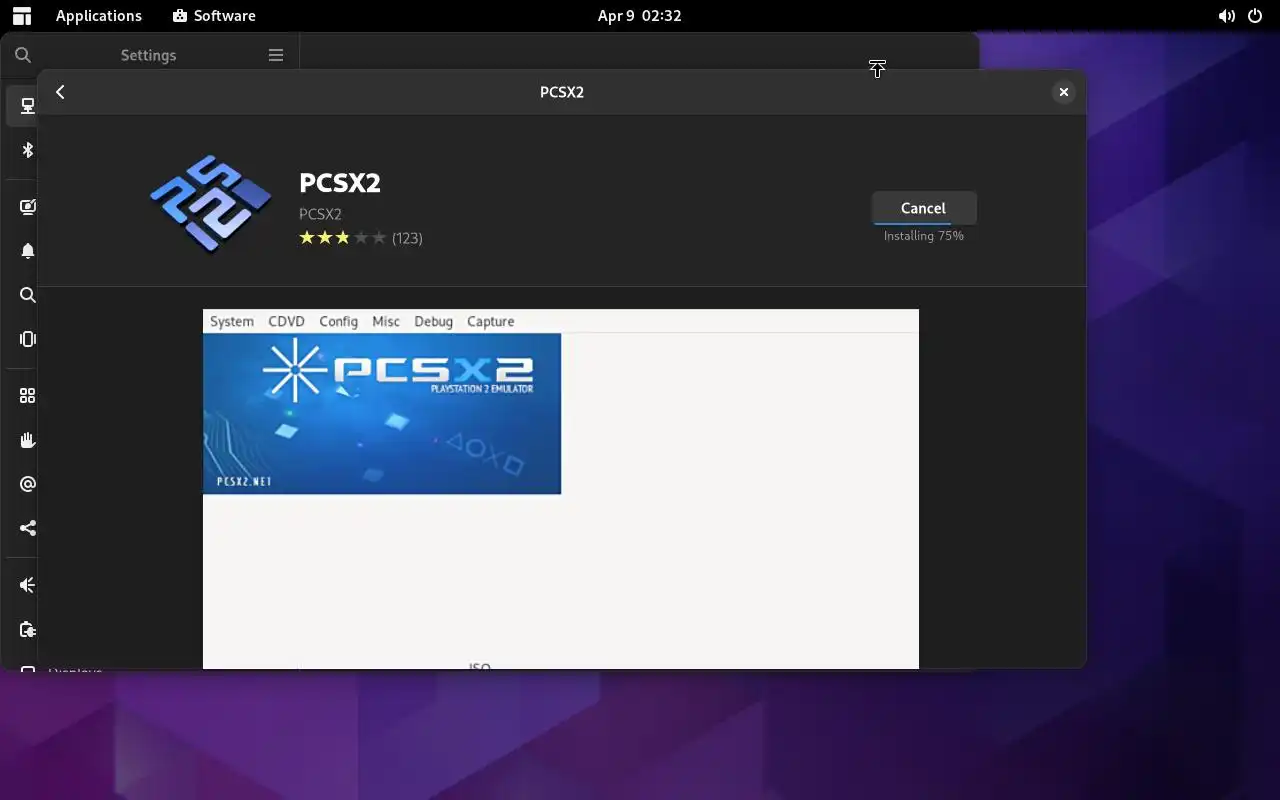Select the Online Accounts @ icon in Settings
1280x800 pixels.
click(27, 484)
